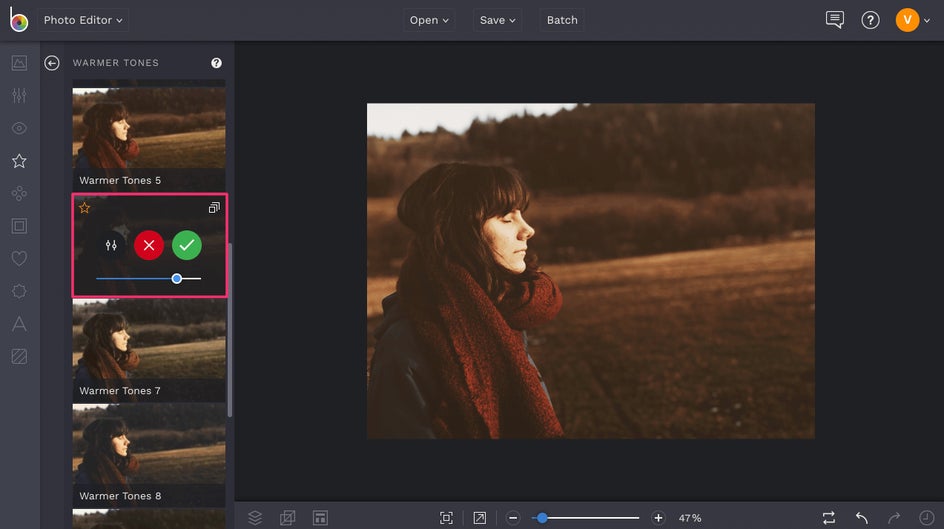Expand the Photo Editor dropdown

(84, 20)
